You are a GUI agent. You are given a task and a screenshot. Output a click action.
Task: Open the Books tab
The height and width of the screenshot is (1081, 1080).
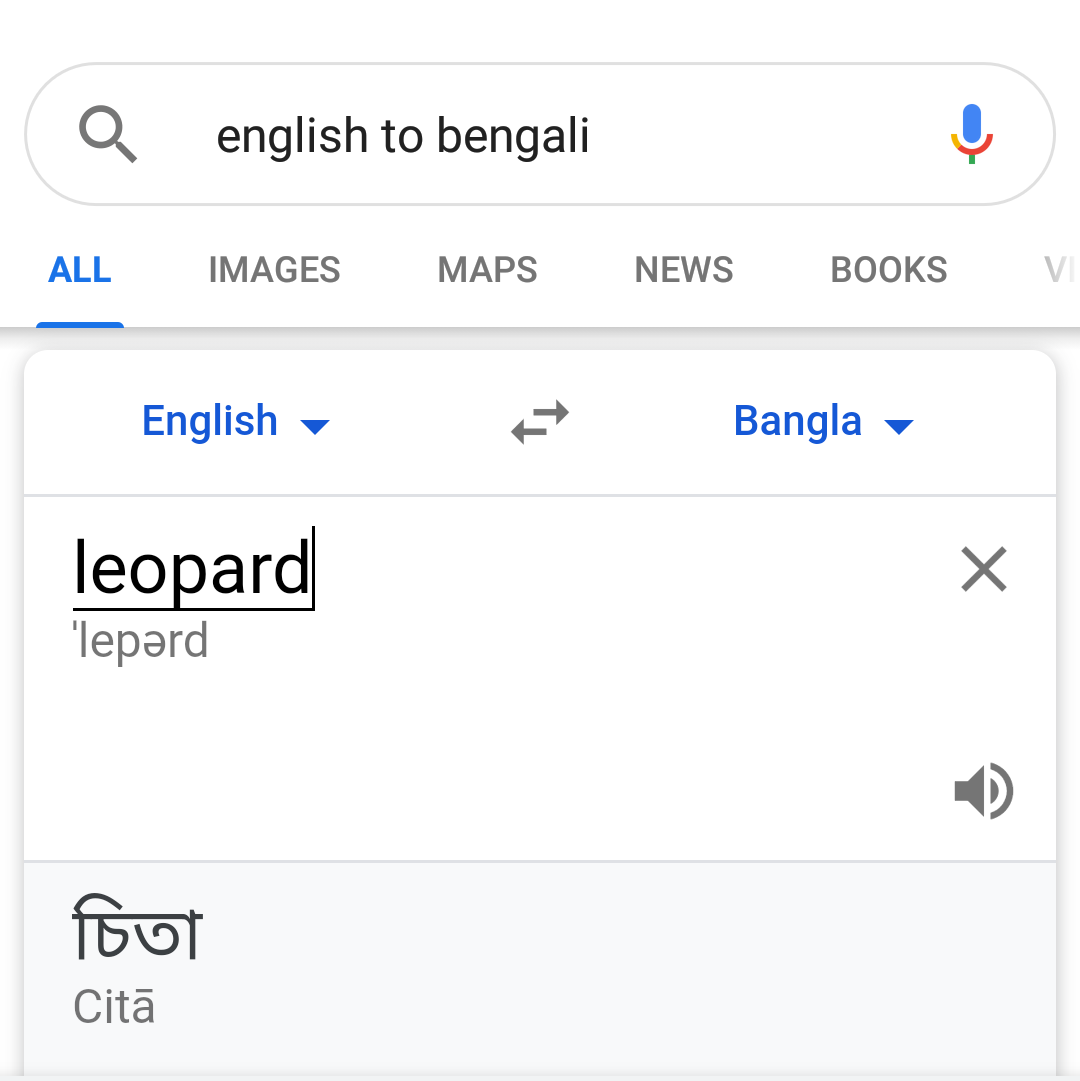point(889,270)
